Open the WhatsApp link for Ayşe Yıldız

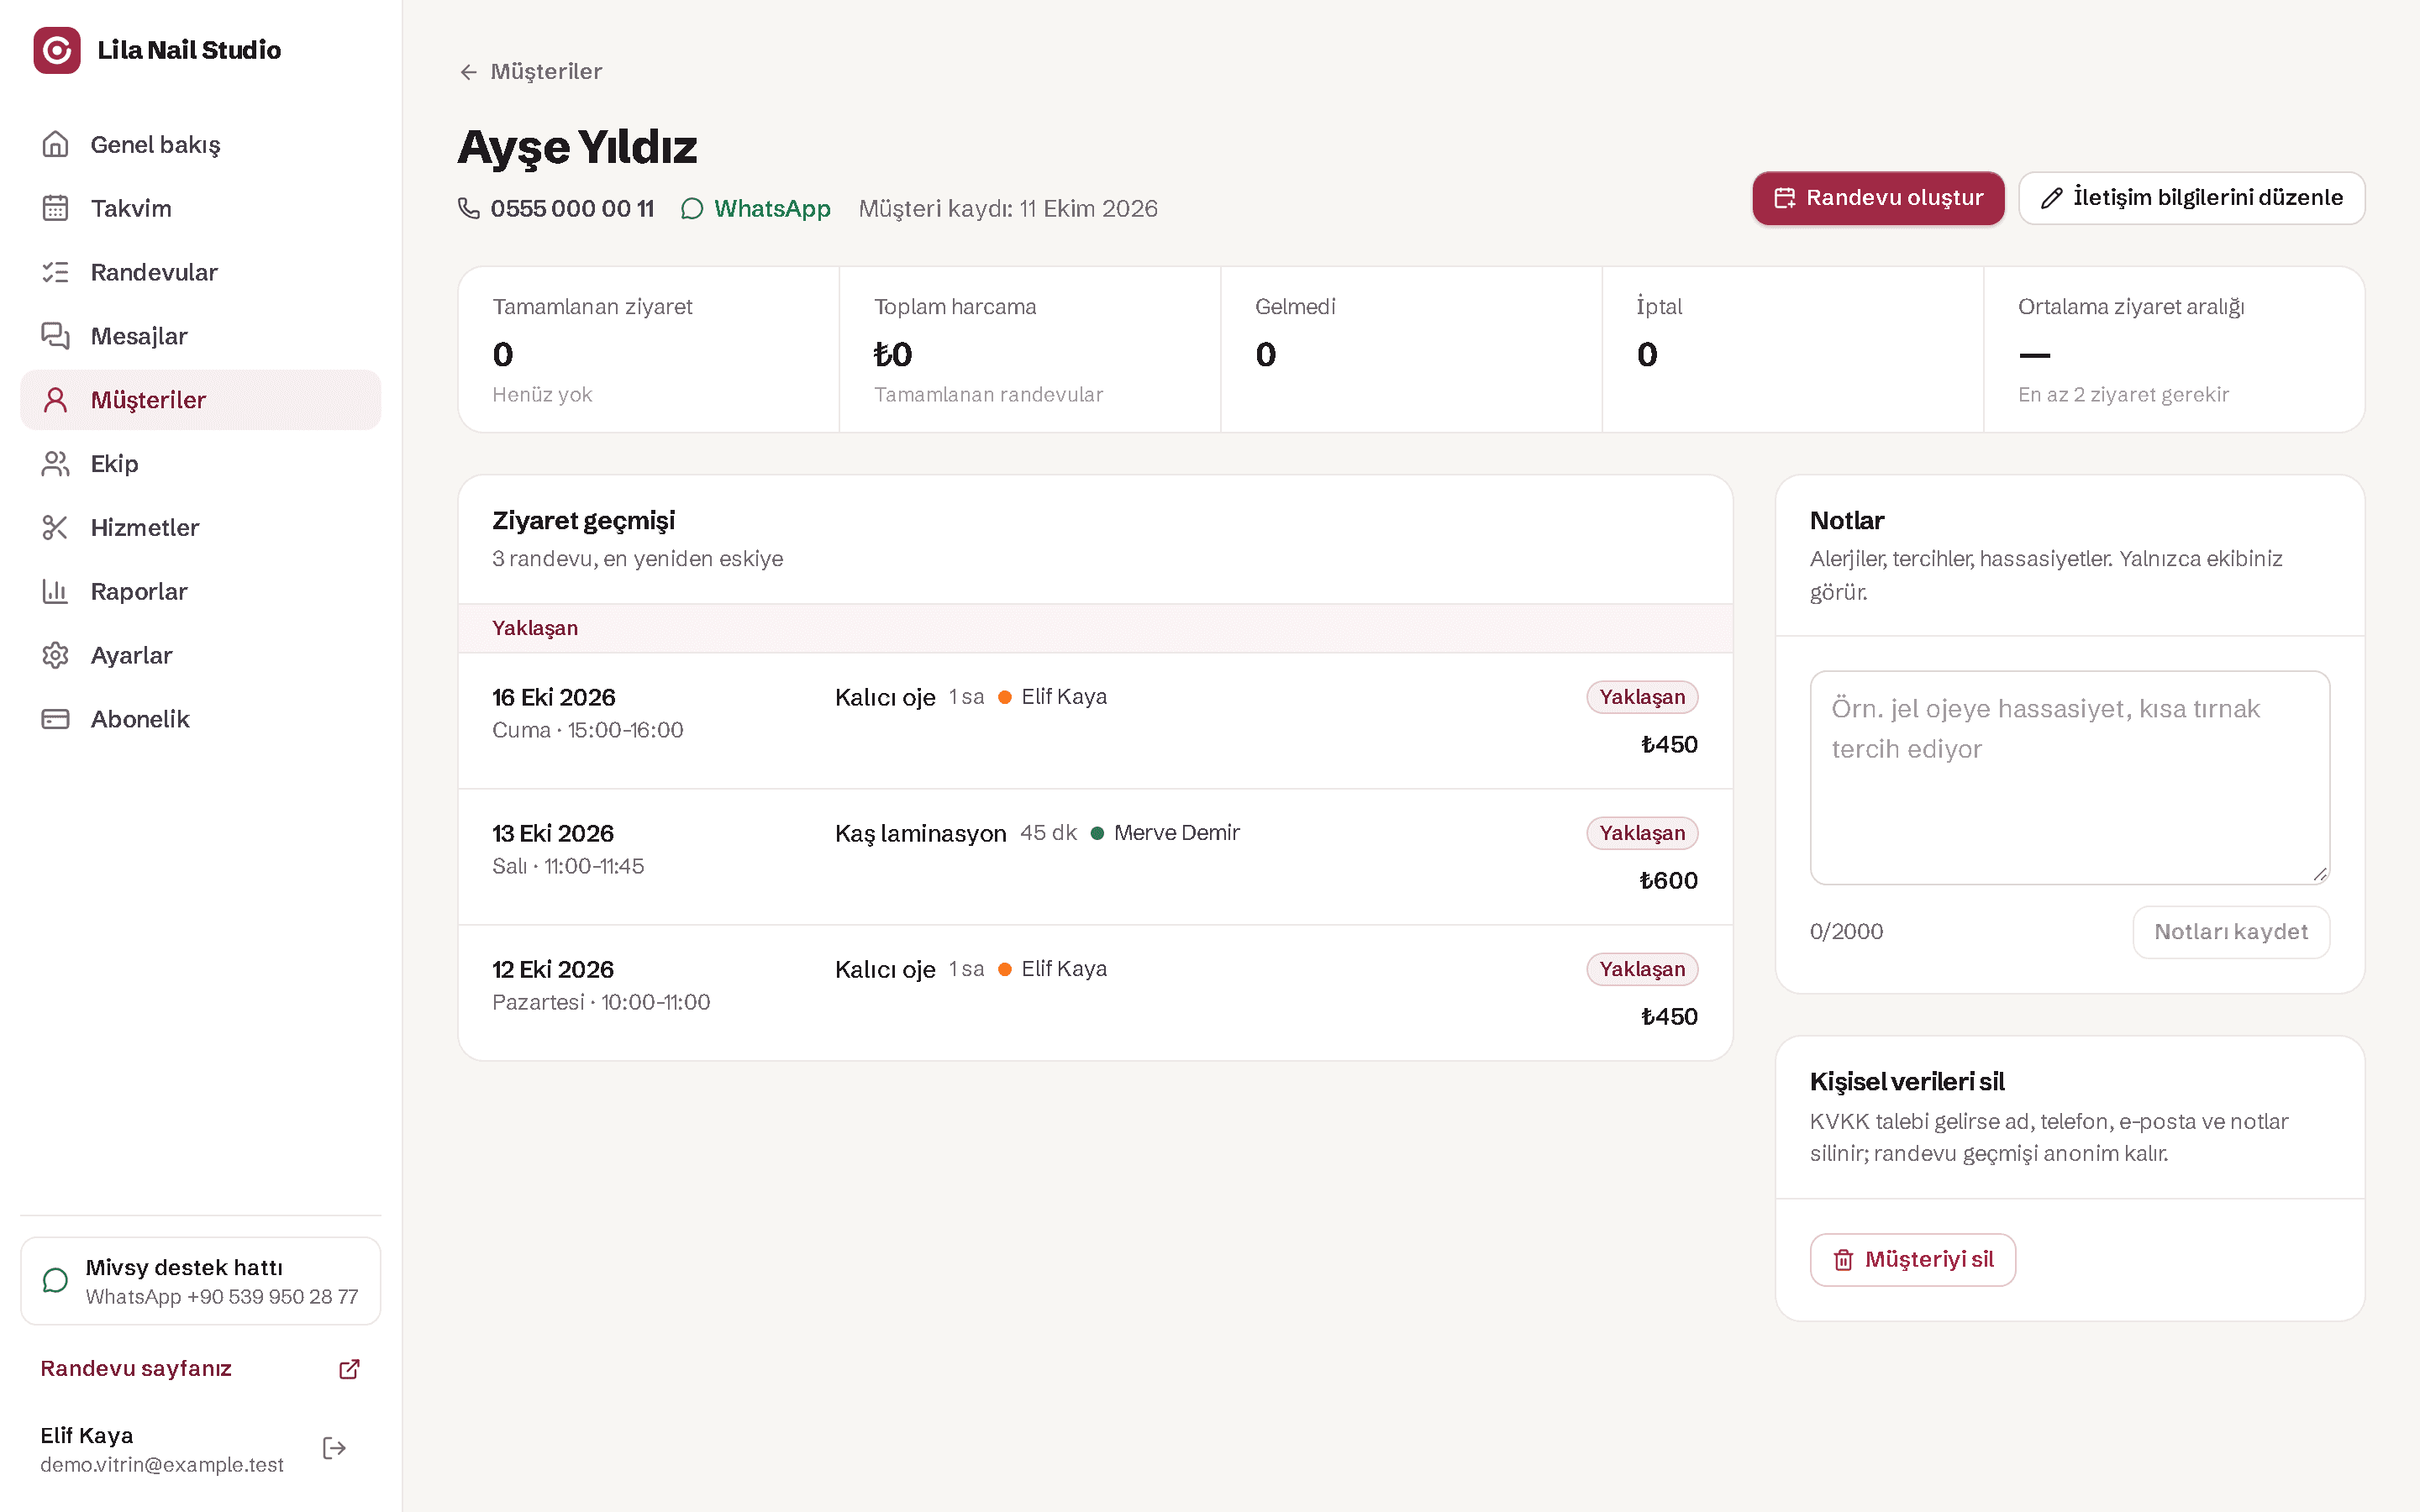point(755,208)
